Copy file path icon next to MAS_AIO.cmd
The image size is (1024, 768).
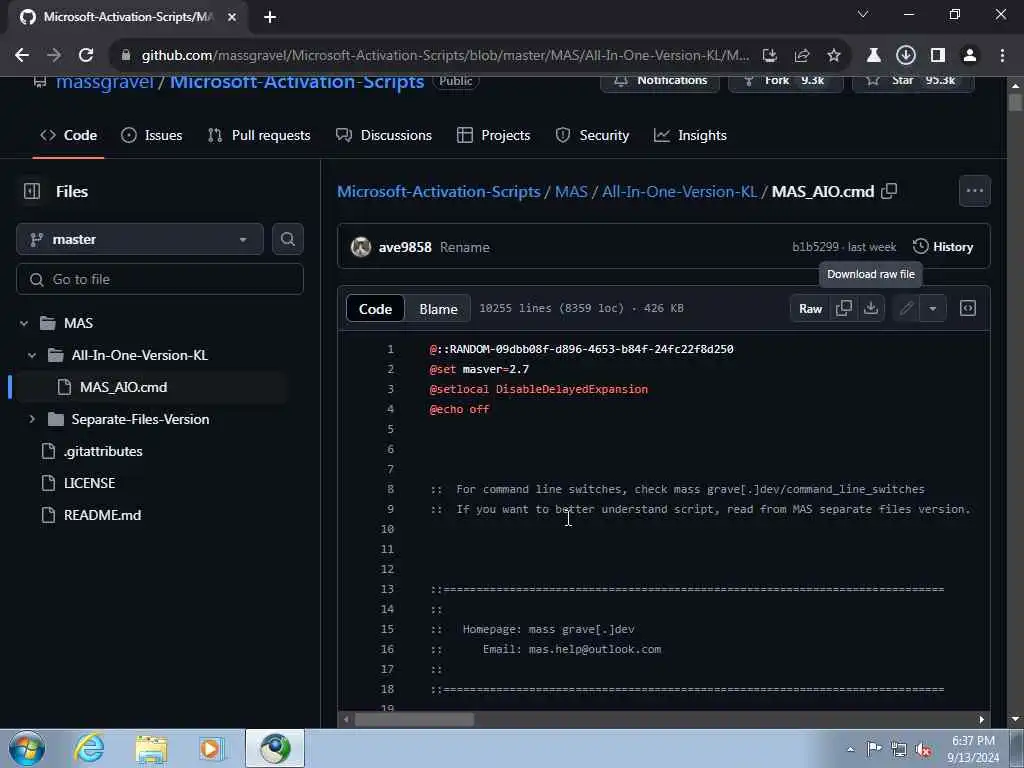[889, 191]
